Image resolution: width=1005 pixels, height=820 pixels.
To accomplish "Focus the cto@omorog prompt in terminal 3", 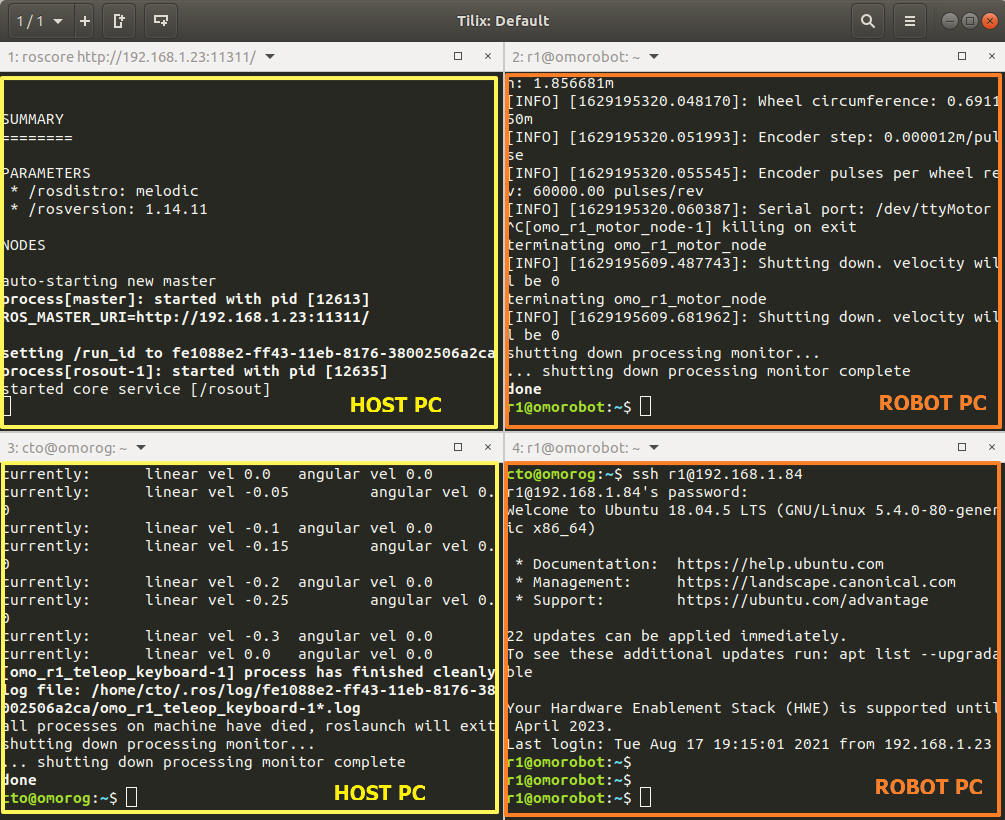I will 60,798.
